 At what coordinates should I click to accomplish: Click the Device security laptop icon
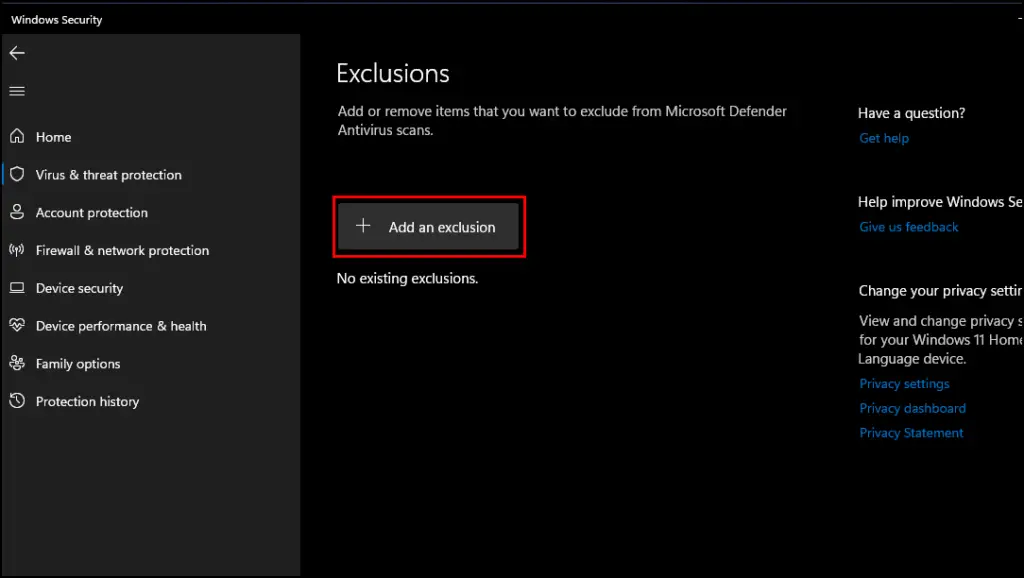(x=17, y=288)
